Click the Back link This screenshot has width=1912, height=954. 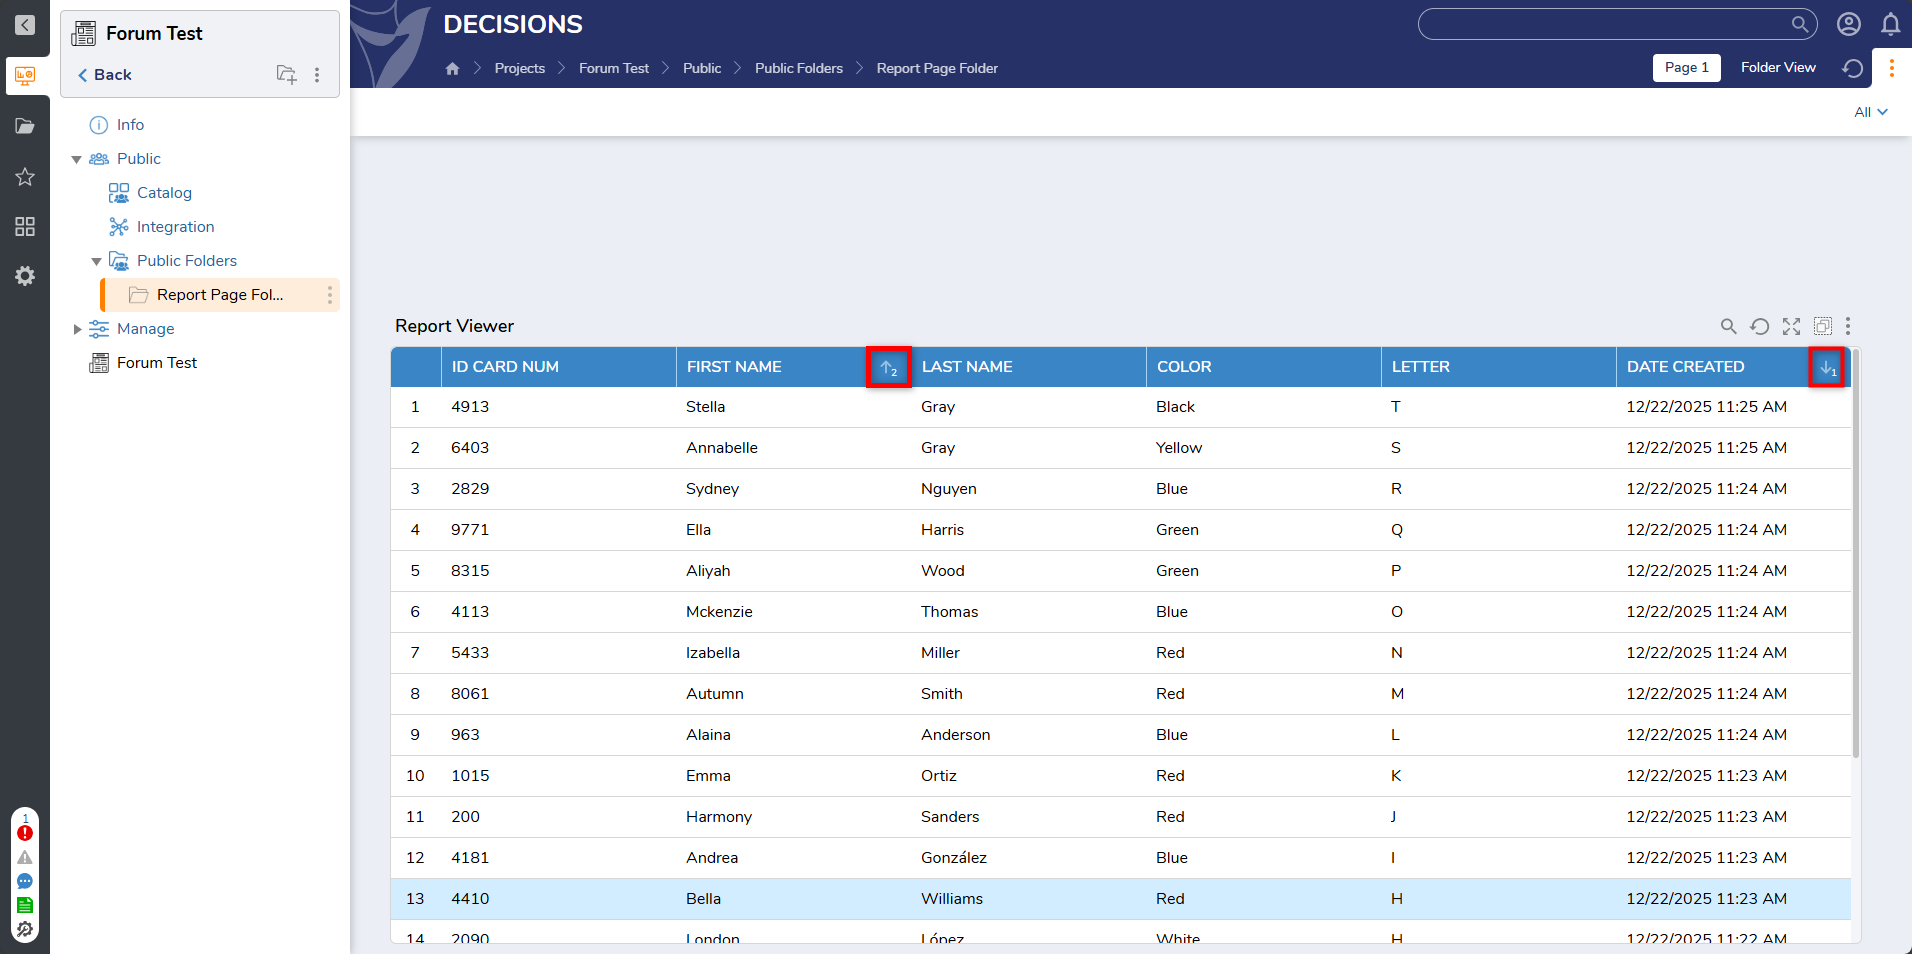click(105, 75)
